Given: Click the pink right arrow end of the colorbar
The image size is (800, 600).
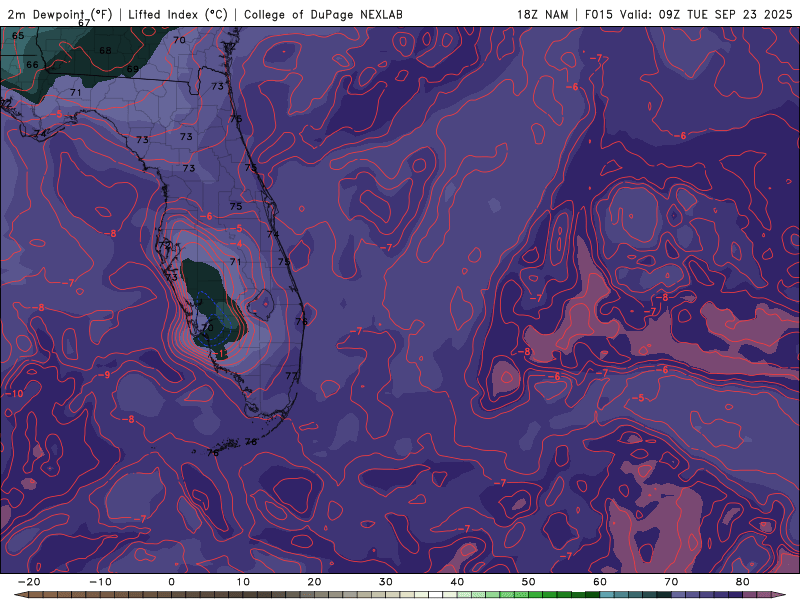Looking at the screenshot, I should (x=779, y=595).
